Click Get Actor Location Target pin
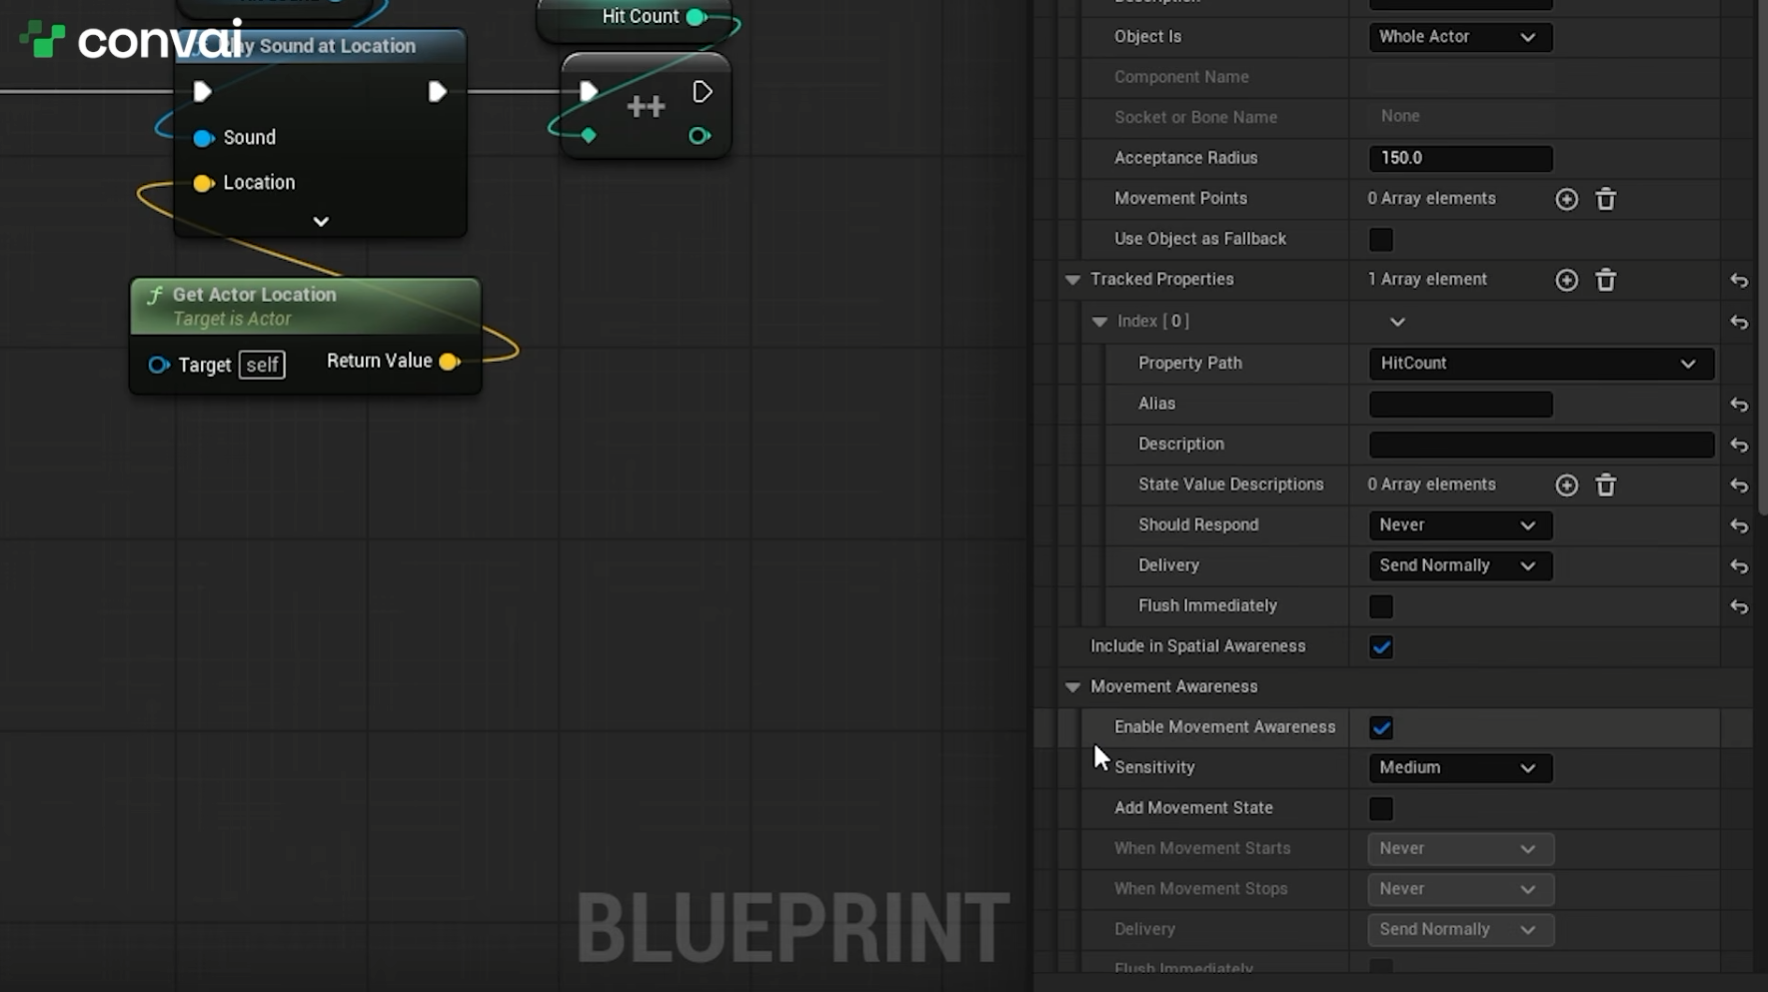This screenshot has height=992, width=1768. pos(158,365)
